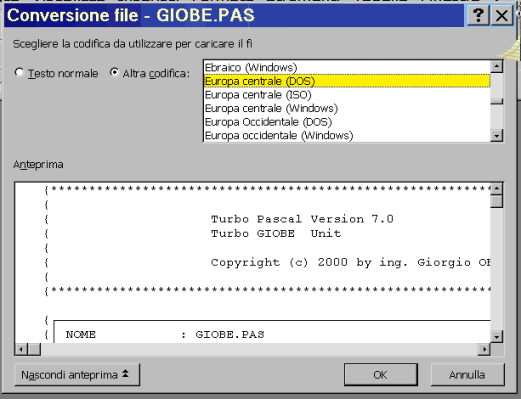Click preview vertical scrollbar thumb

[x=497, y=201]
